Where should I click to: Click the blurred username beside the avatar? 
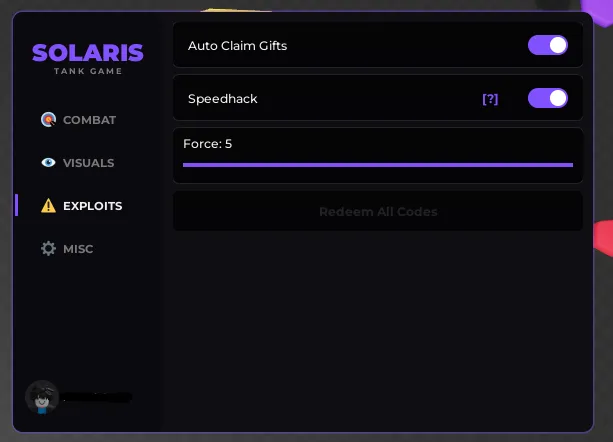click(97, 398)
